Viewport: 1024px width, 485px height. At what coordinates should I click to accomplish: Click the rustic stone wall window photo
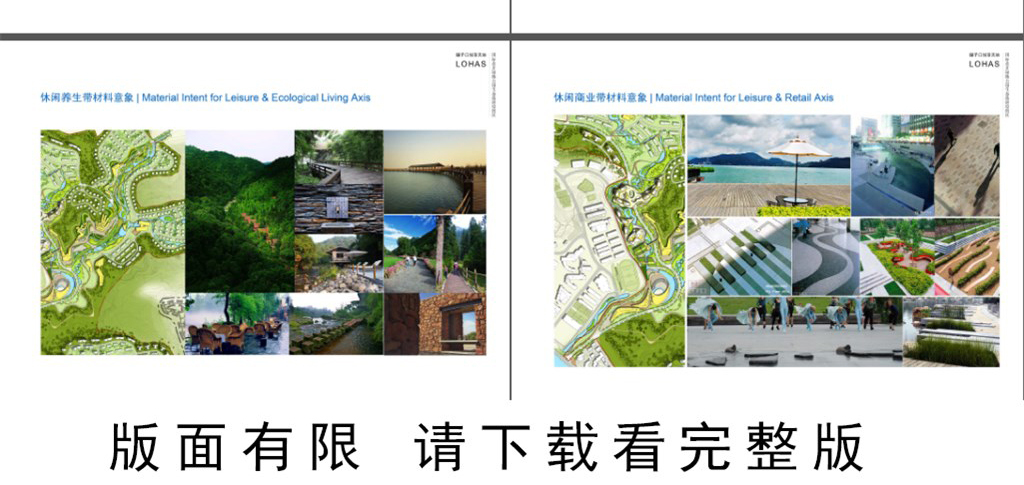434,323
